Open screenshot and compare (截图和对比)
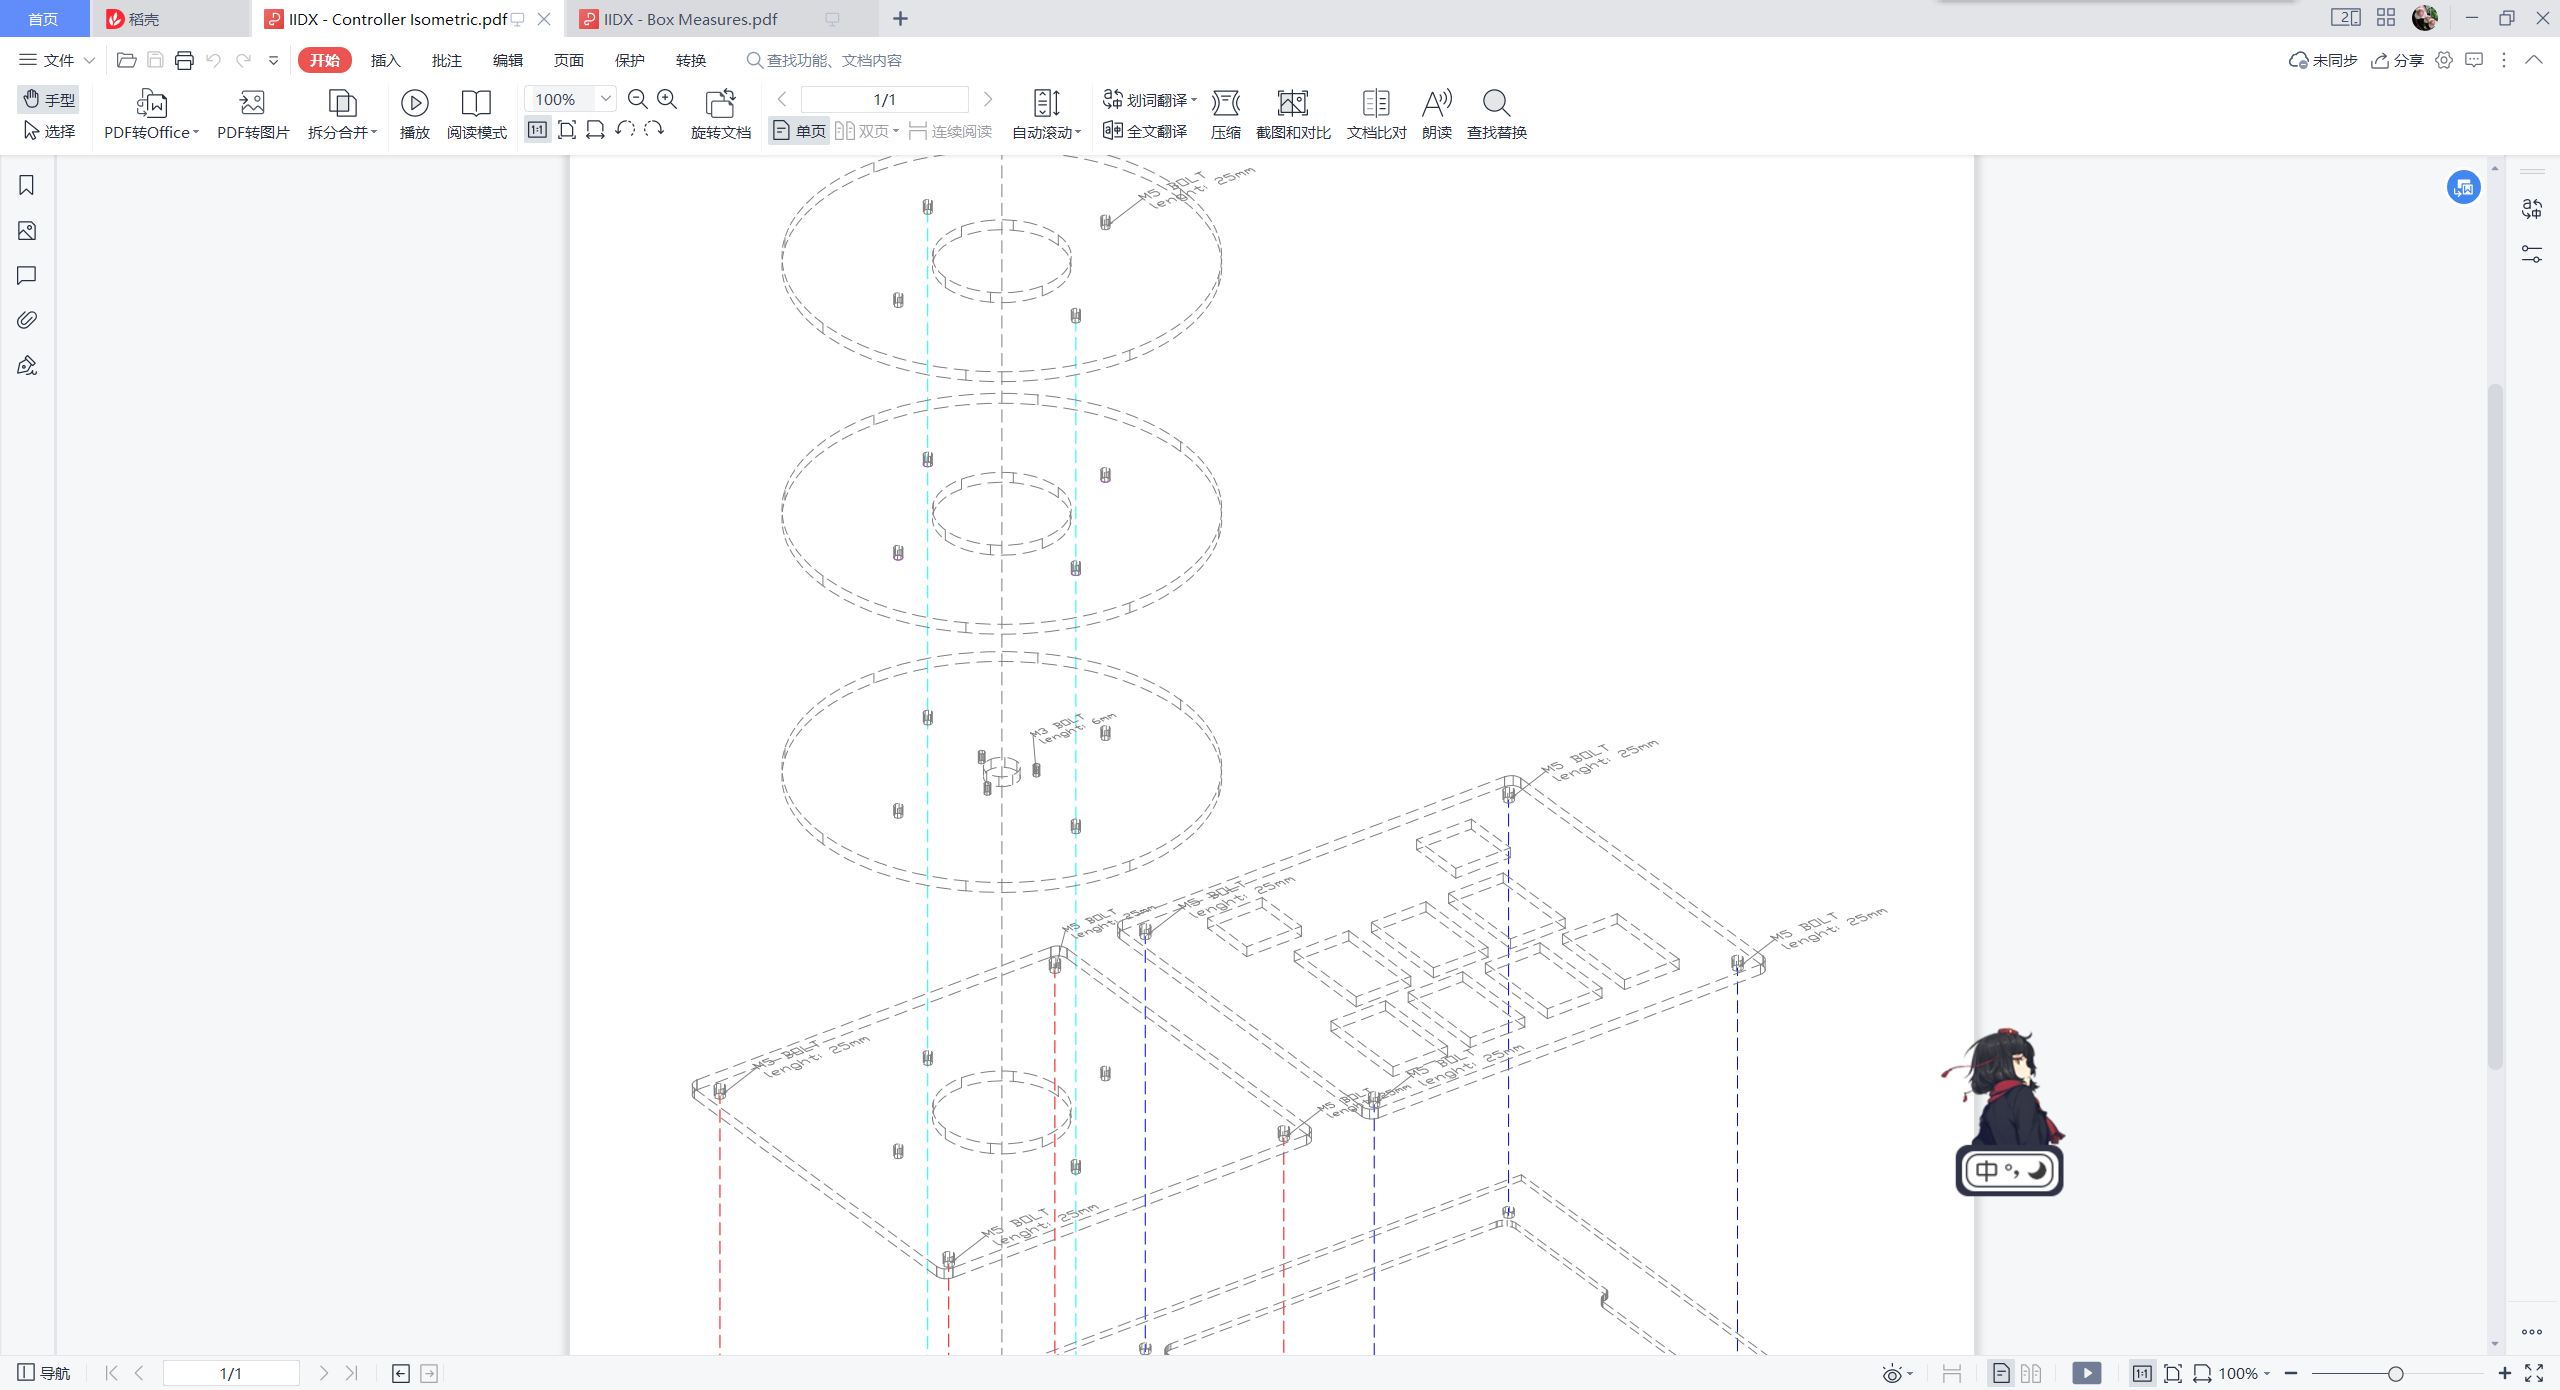 (1293, 114)
